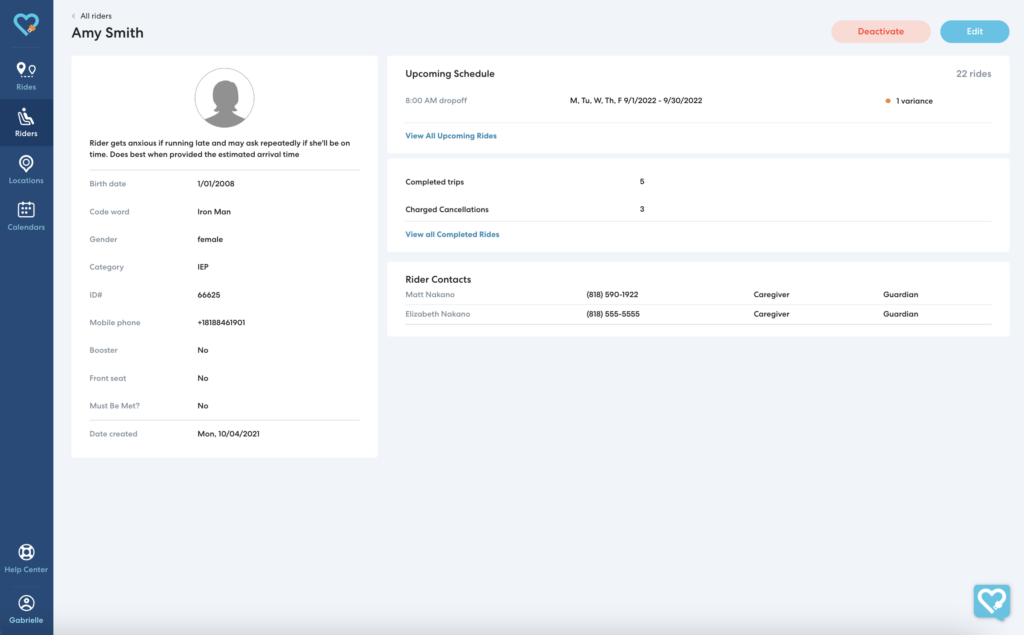
Task: Click Amy Smith's profile avatar placeholder
Action: tap(224, 98)
